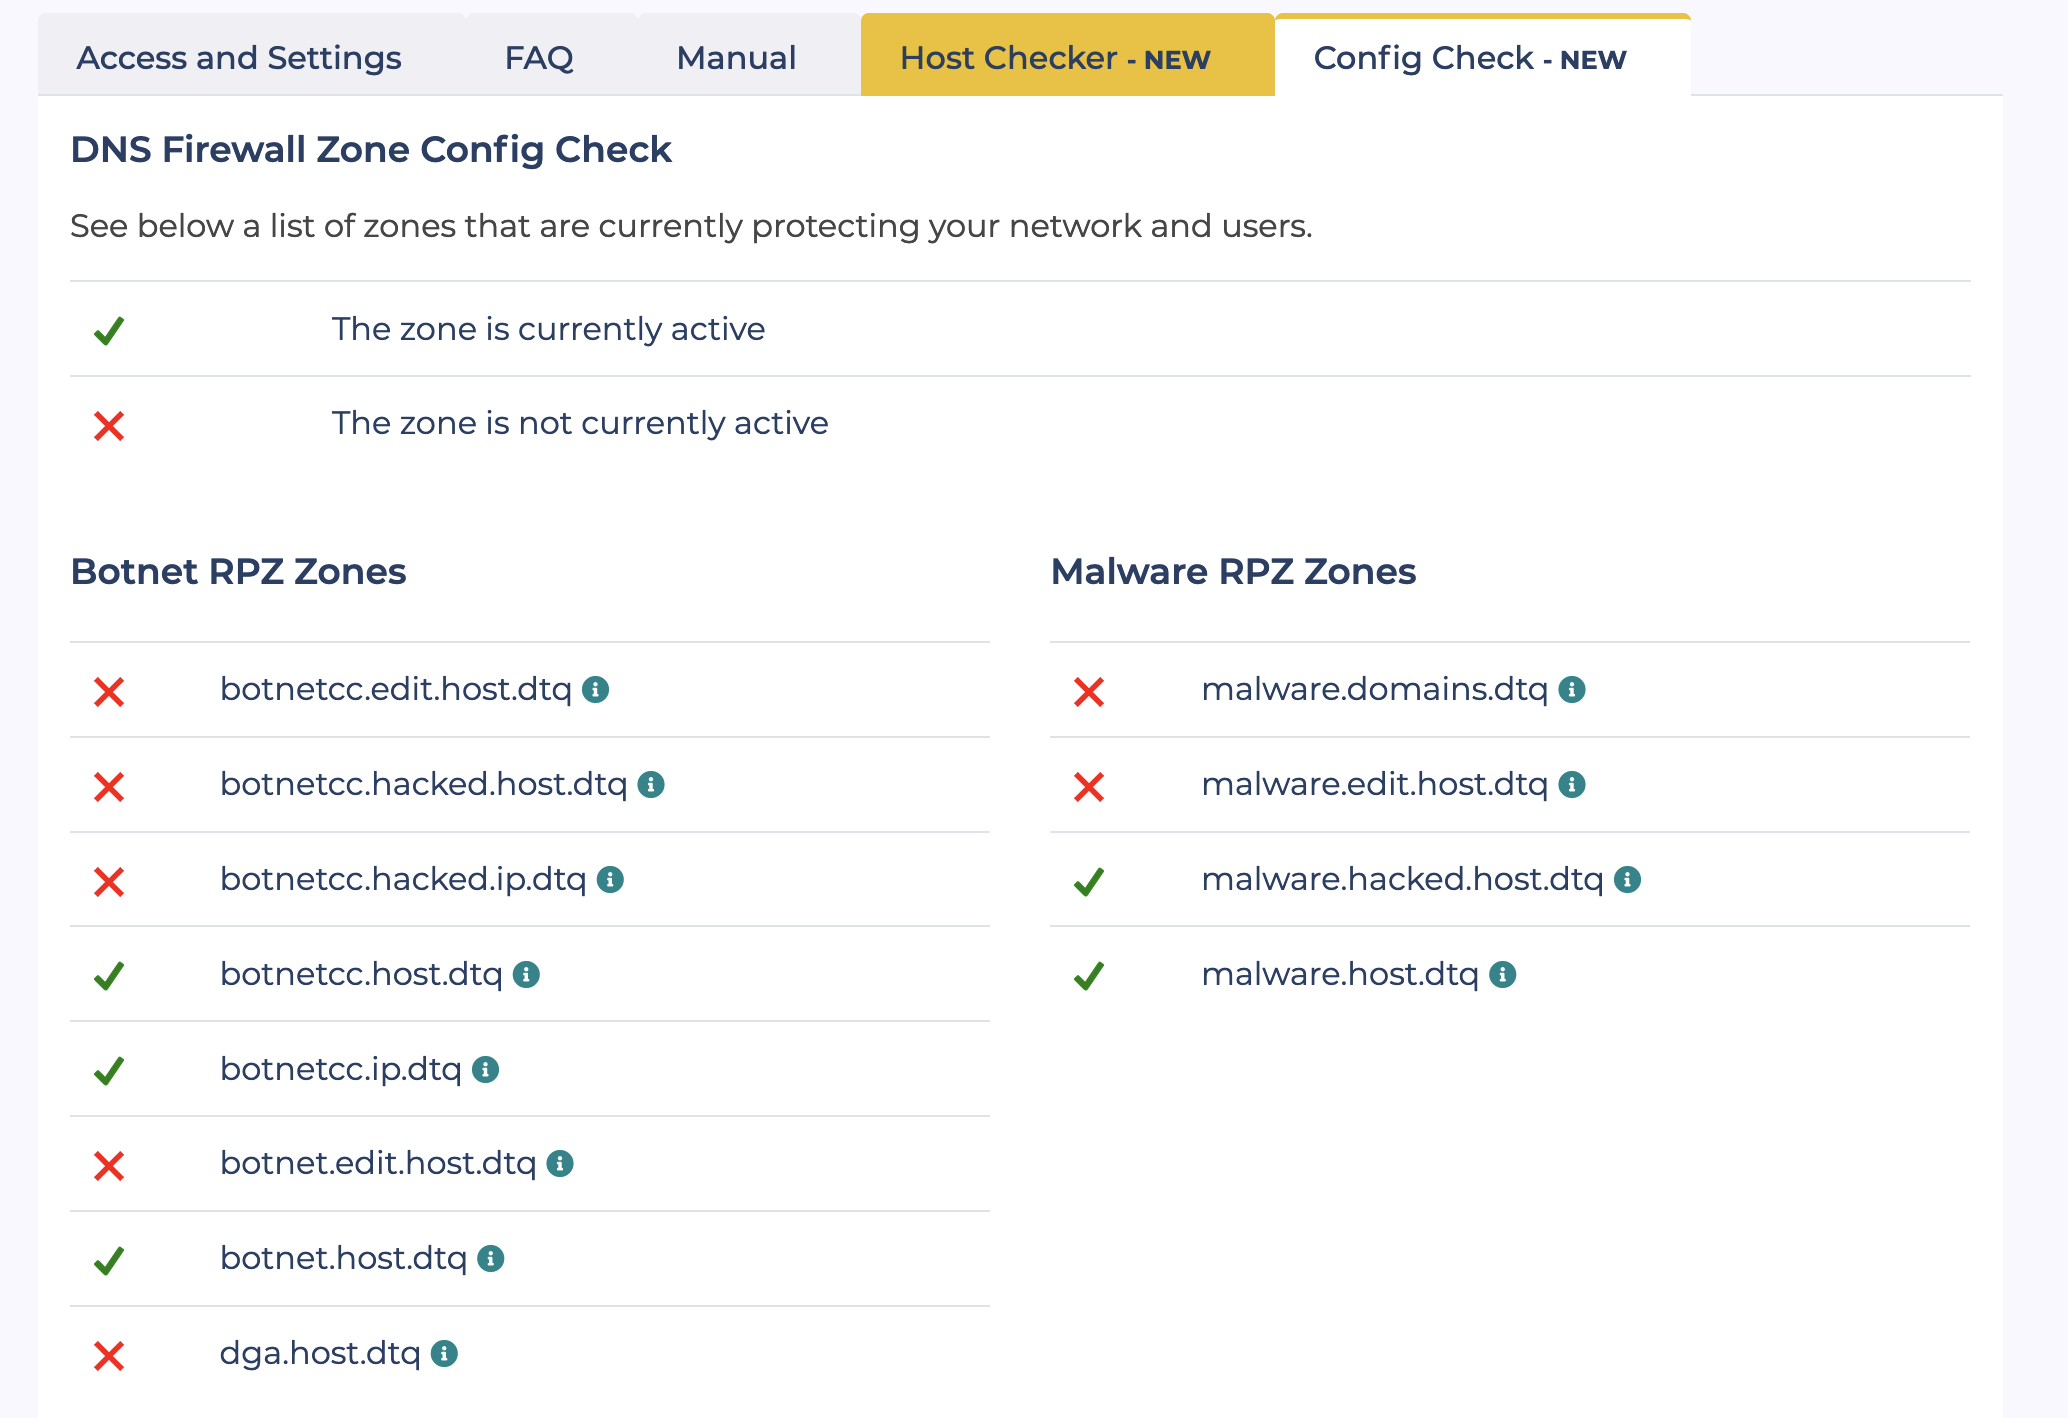Viewport: 2068px width, 1418px height.
Task: Click info icon next to malware.hacked.host.dtq
Action: click(x=1628, y=880)
